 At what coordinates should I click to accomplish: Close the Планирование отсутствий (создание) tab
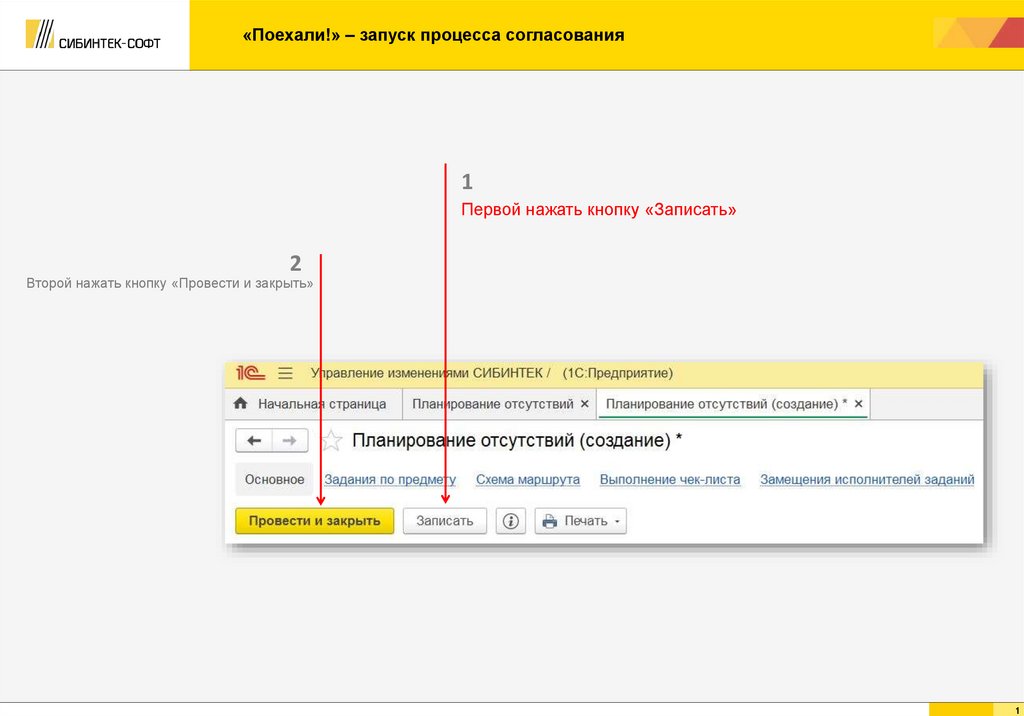click(x=859, y=404)
